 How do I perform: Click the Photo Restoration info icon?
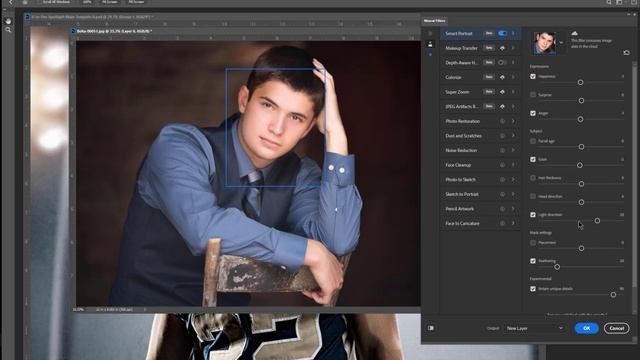click(x=502, y=121)
